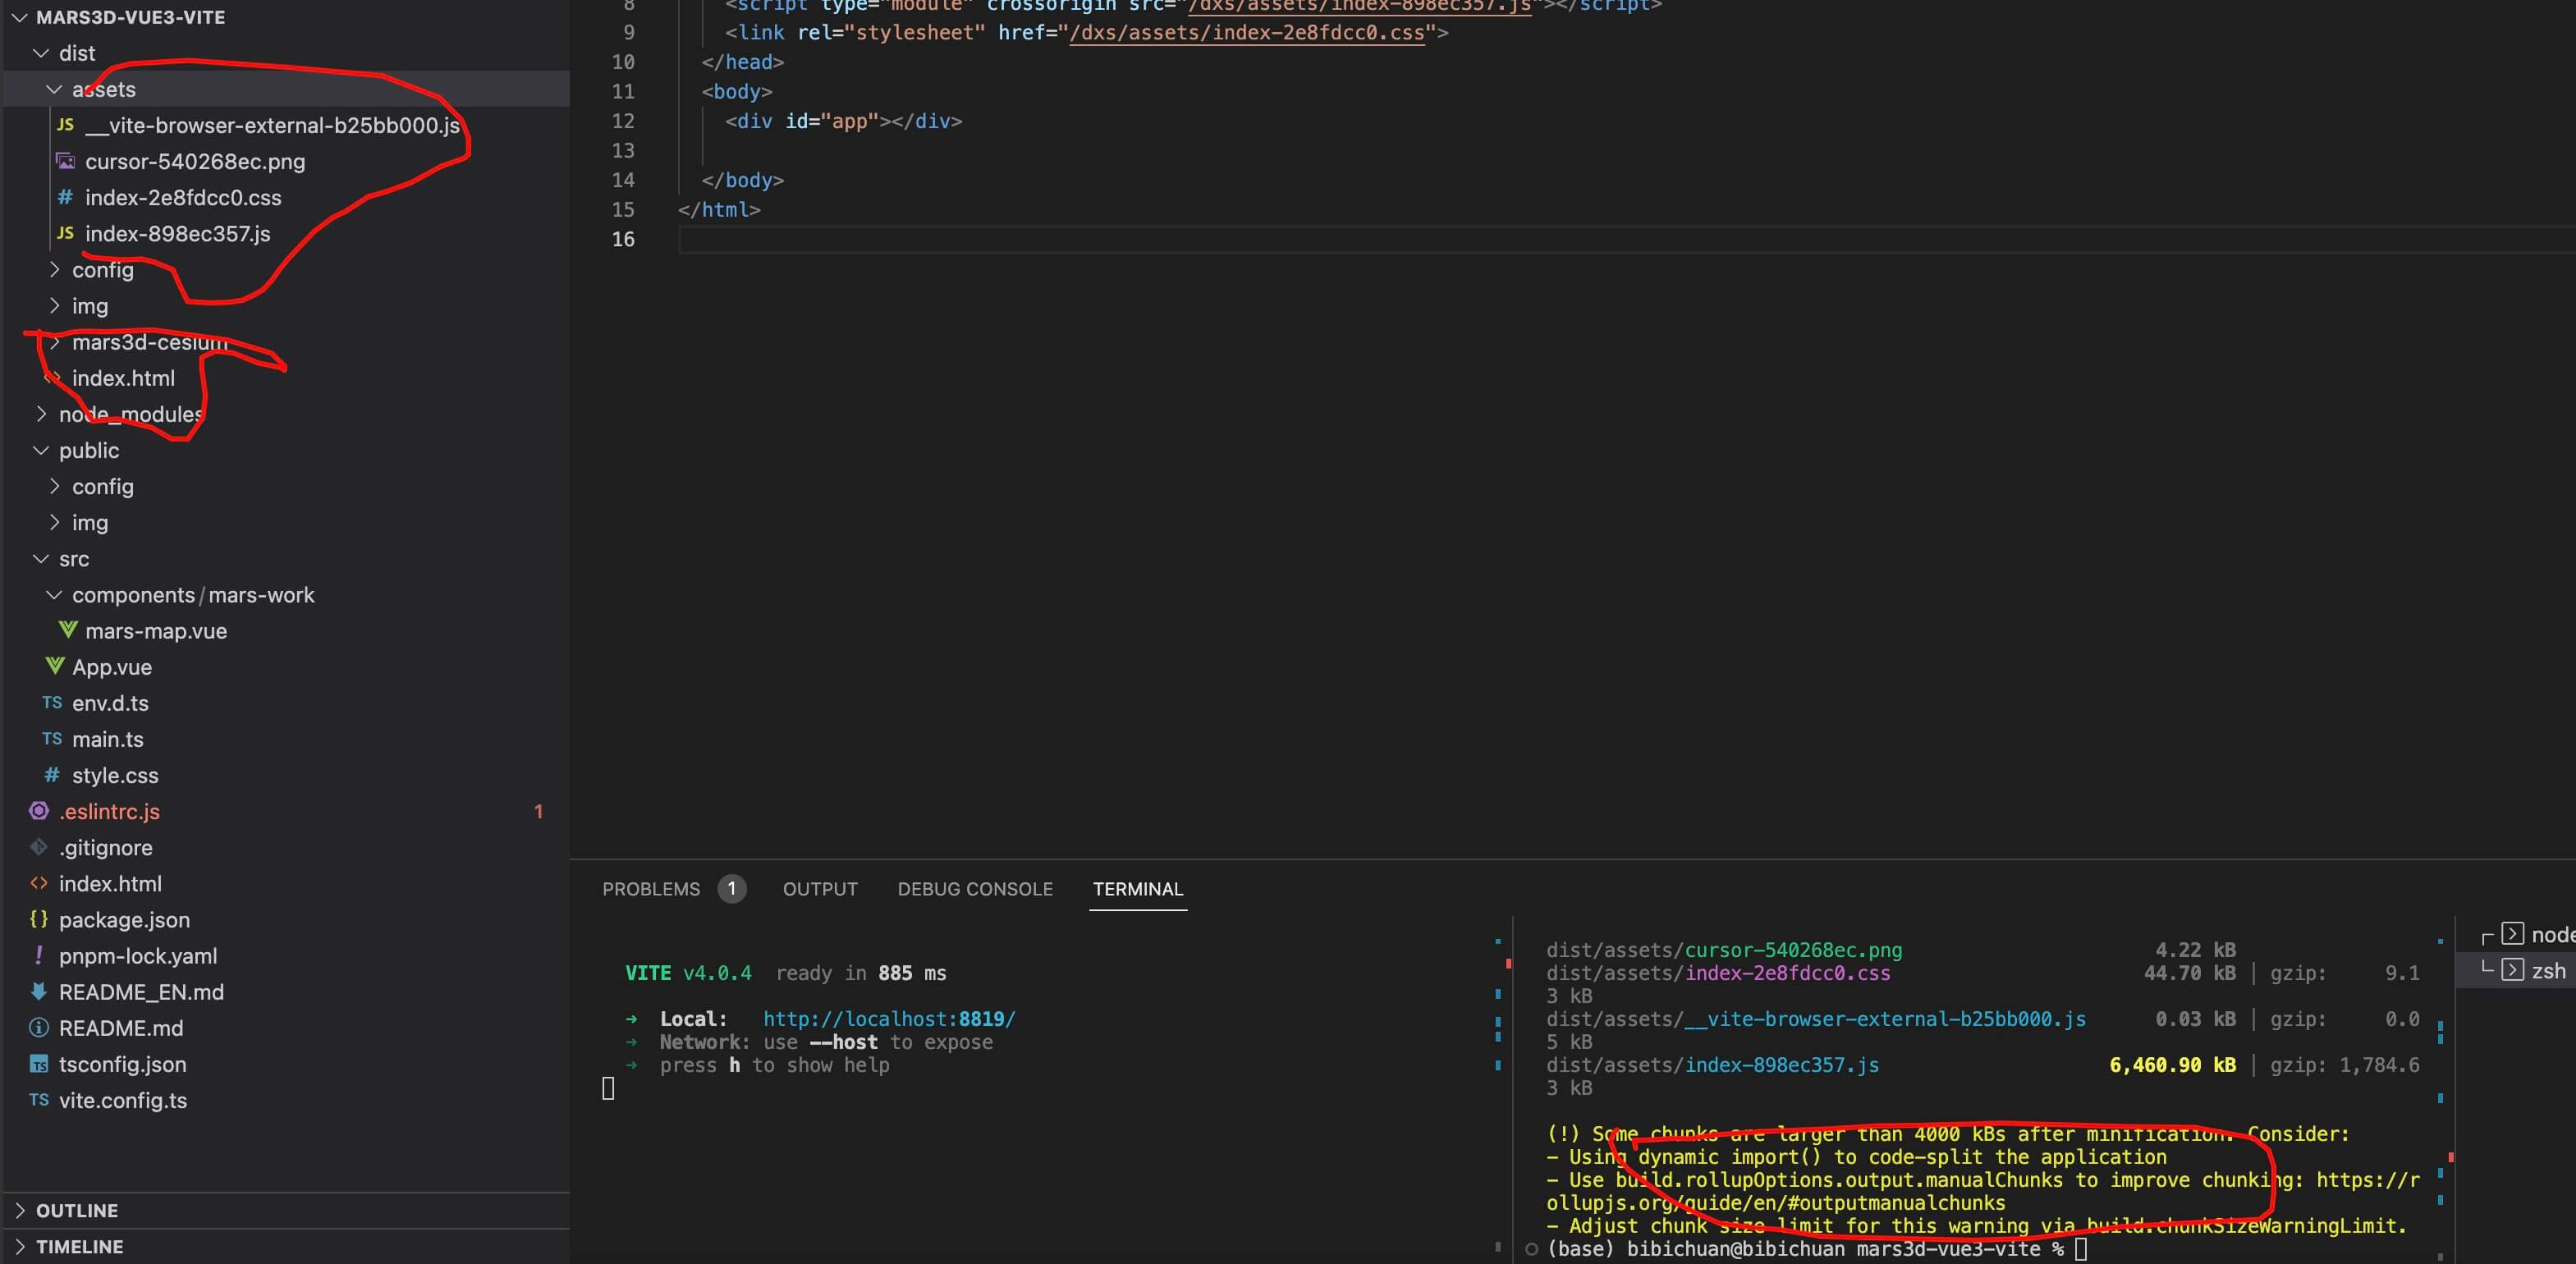Click the App.vue Vue icon
Image resolution: width=2576 pixels, height=1264 pixels.
54,666
